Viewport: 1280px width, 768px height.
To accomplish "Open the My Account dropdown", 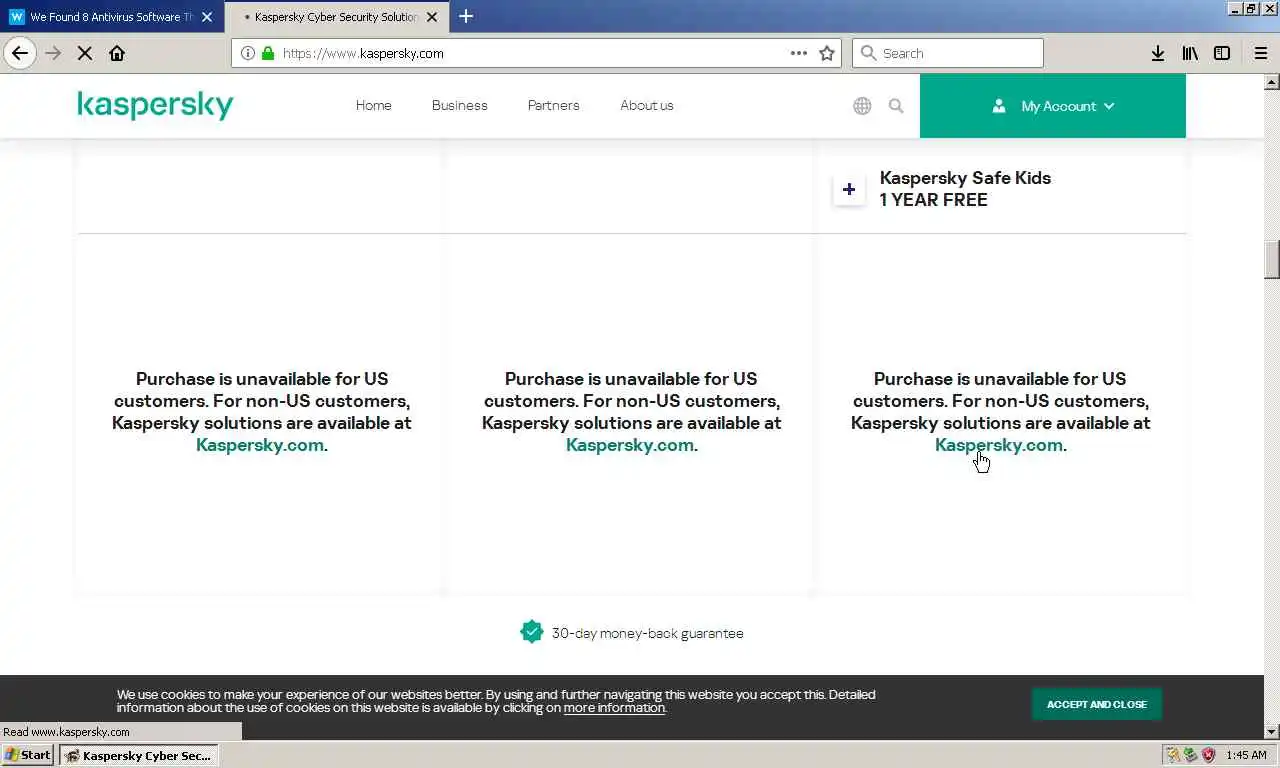I will coord(1053,106).
